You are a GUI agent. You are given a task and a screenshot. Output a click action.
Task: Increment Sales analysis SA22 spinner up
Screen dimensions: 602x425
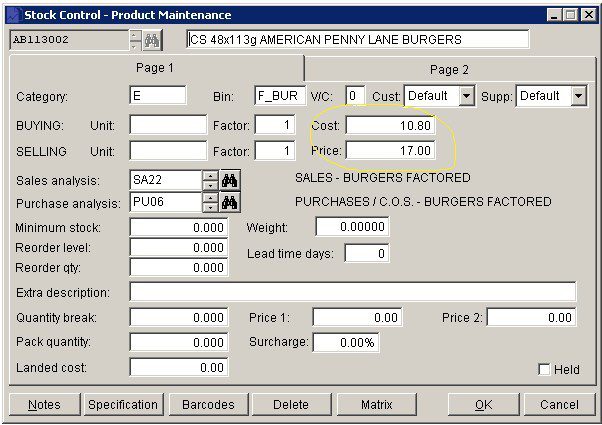pos(210,176)
